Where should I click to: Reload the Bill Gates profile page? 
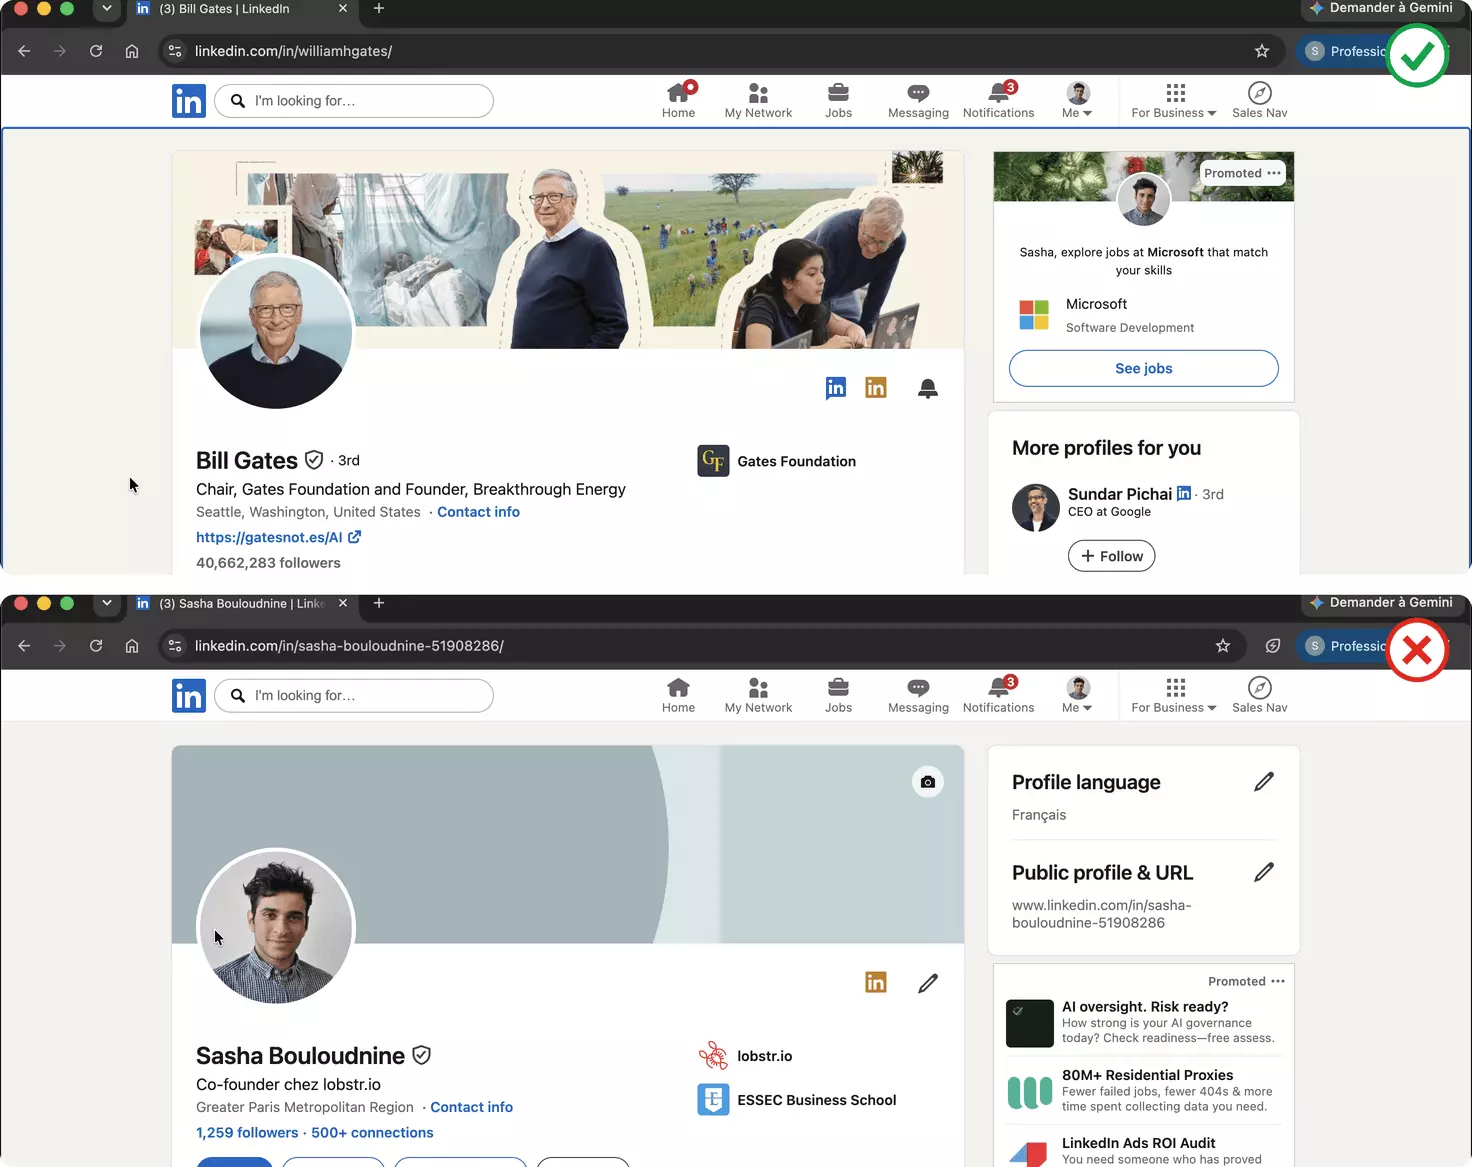pyautogui.click(x=96, y=51)
